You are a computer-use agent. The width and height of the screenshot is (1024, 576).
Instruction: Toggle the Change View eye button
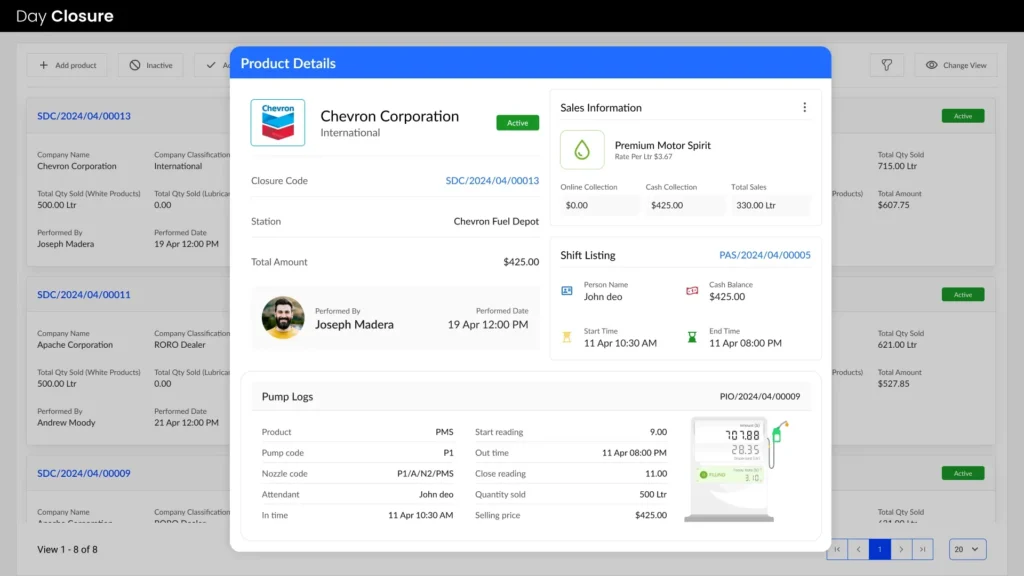(955, 65)
